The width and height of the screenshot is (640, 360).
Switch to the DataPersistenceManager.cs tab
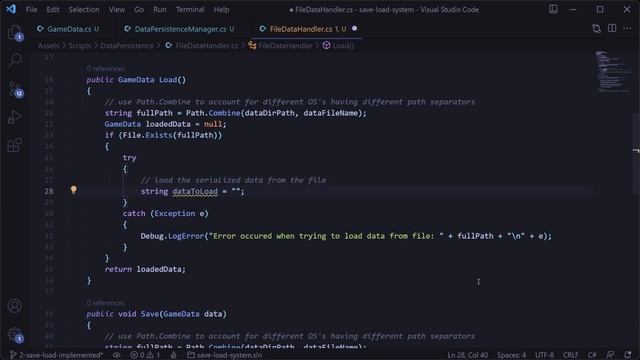point(180,29)
